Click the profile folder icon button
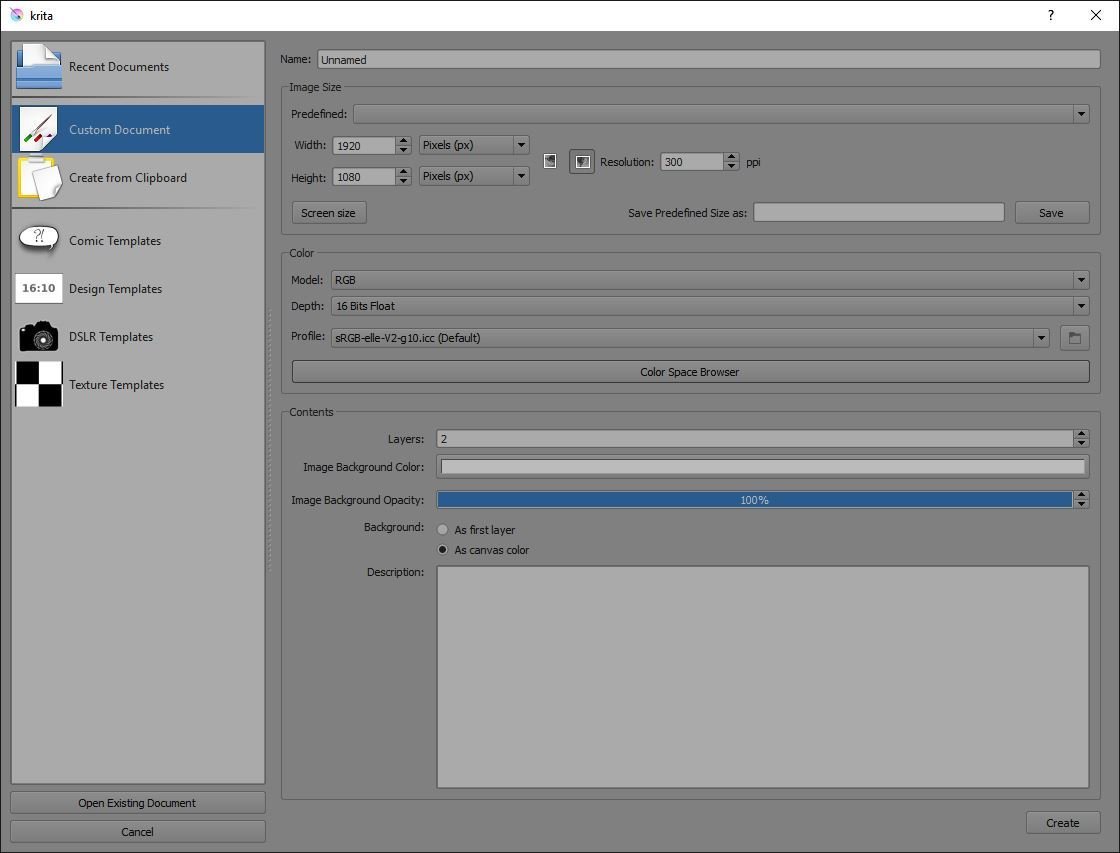The width and height of the screenshot is (1120, 853). click(1075, 338)
